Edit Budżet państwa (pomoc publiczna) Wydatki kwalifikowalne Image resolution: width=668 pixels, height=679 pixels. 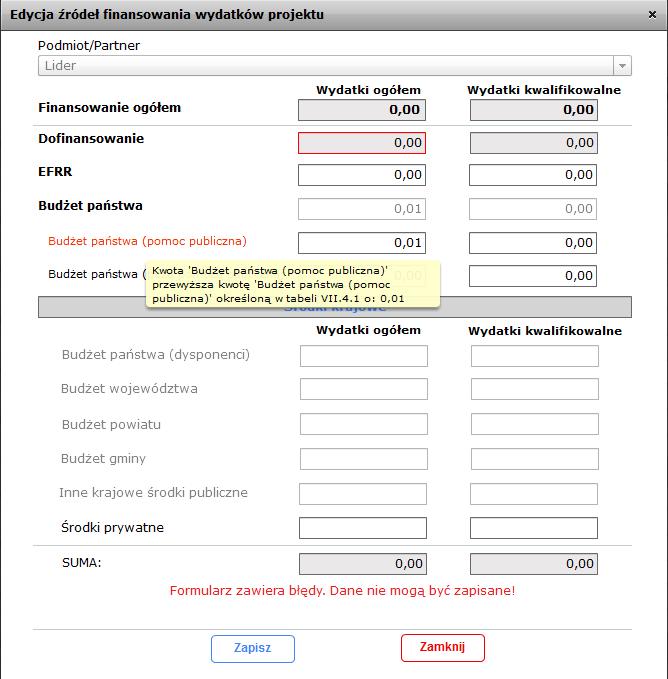pos(533,243)
